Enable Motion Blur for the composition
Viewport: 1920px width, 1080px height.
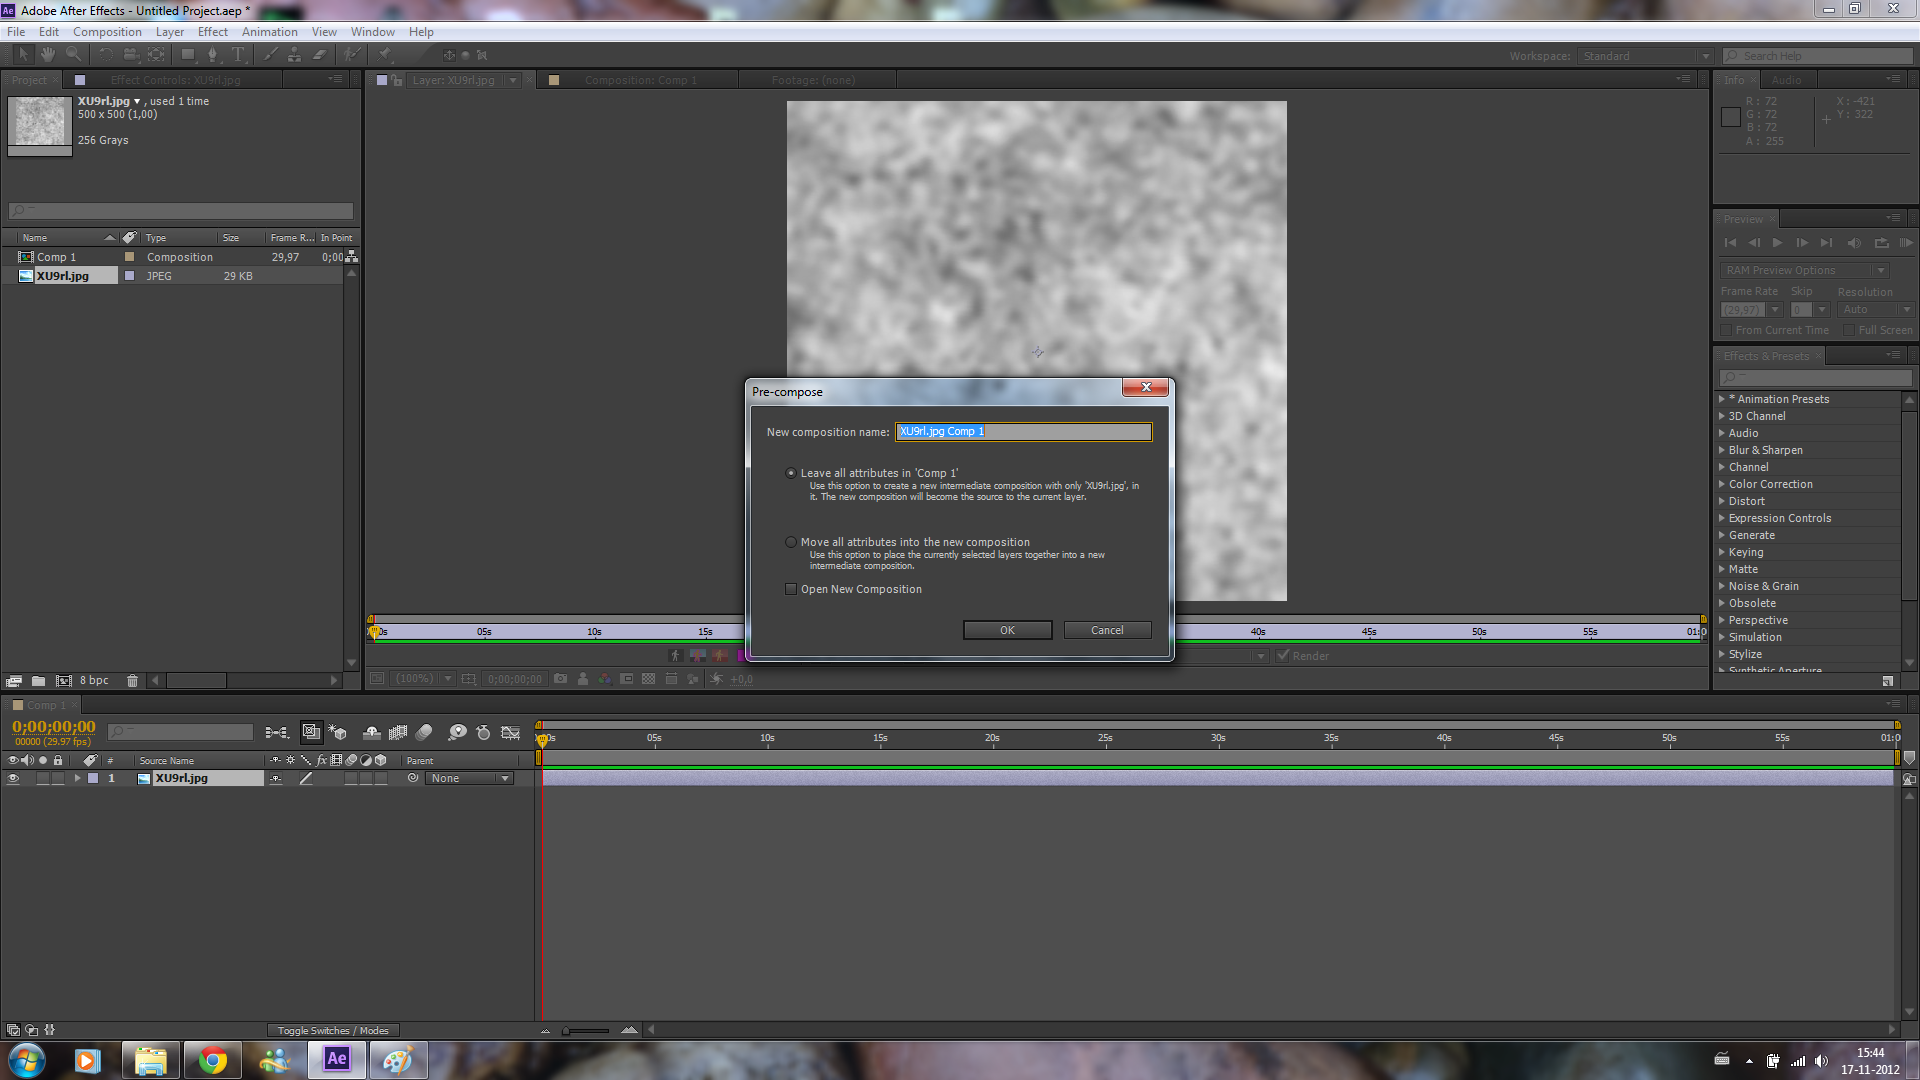pos(424,733)
